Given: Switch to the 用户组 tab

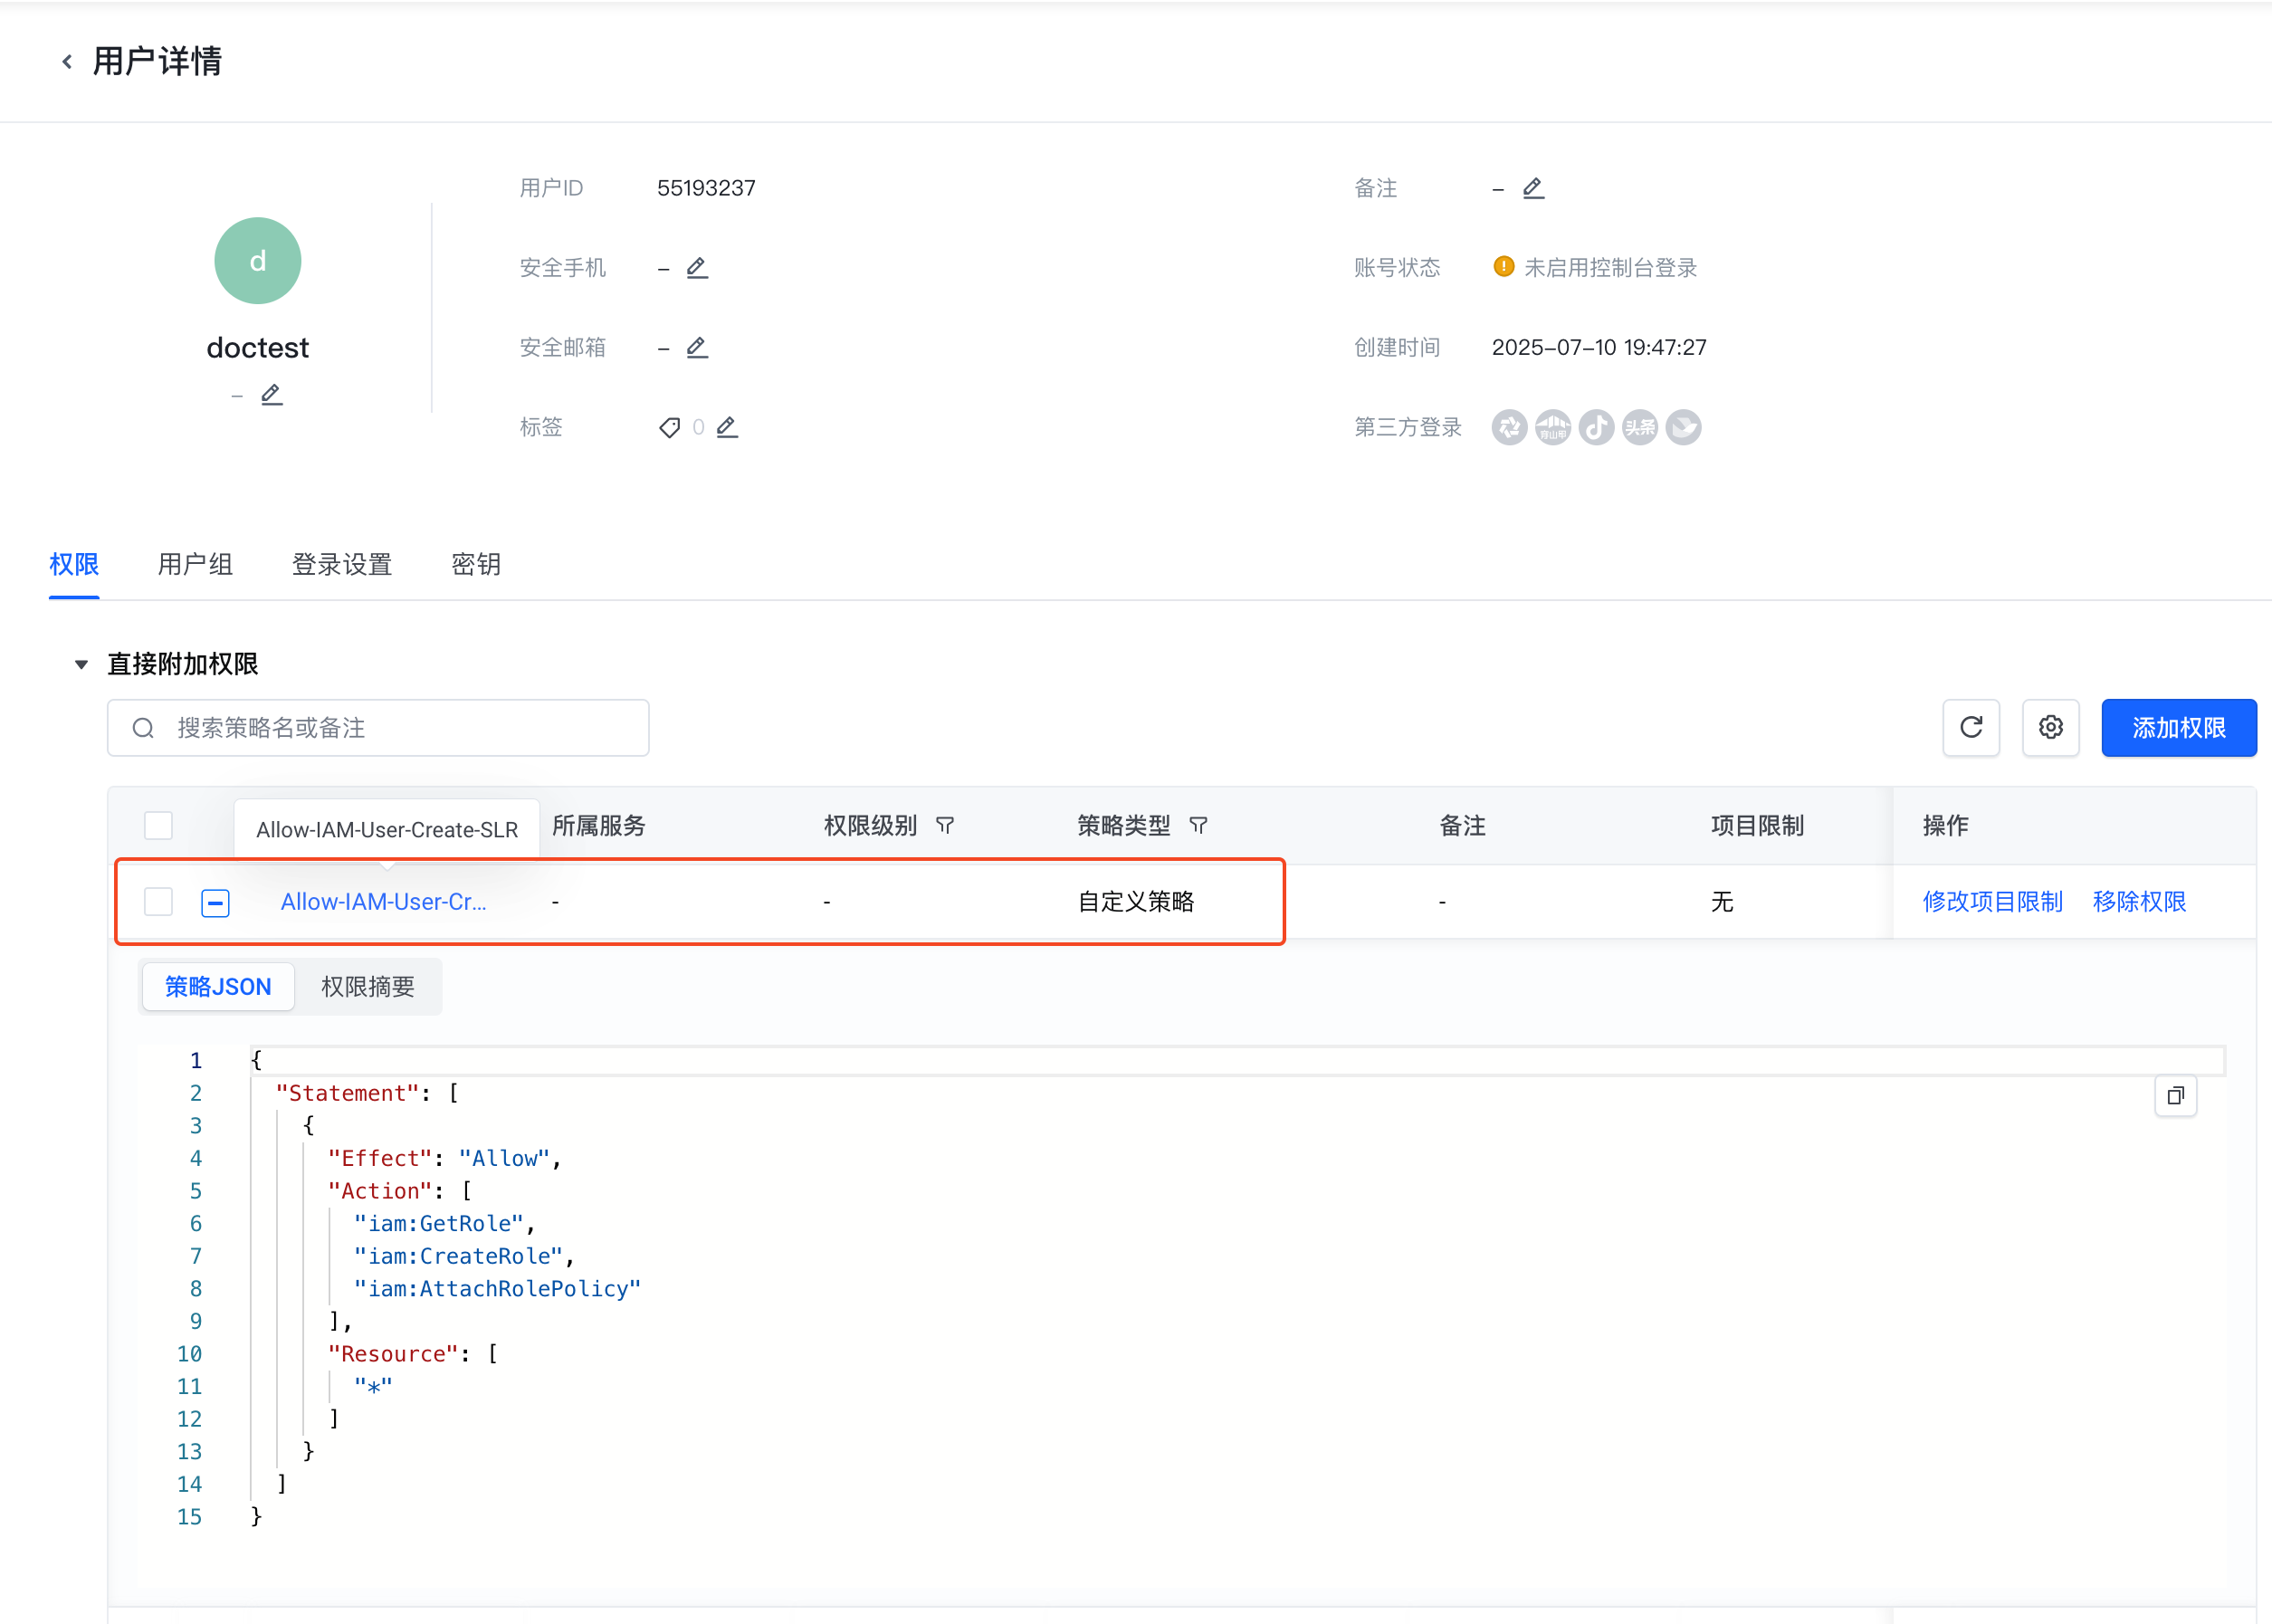Looking at the screenshot, I should (x=195, y=565).
